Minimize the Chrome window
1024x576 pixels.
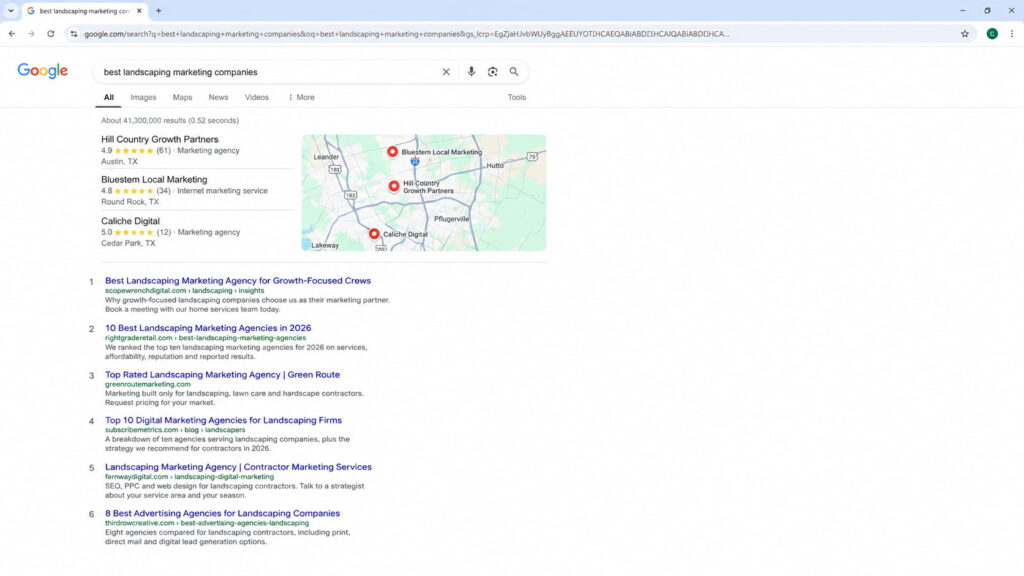point(963,10)
